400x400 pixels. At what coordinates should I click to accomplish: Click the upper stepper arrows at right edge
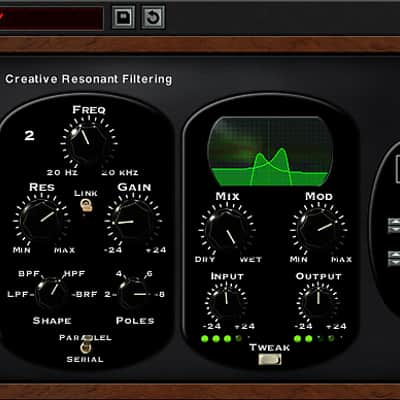pos(394,225)
